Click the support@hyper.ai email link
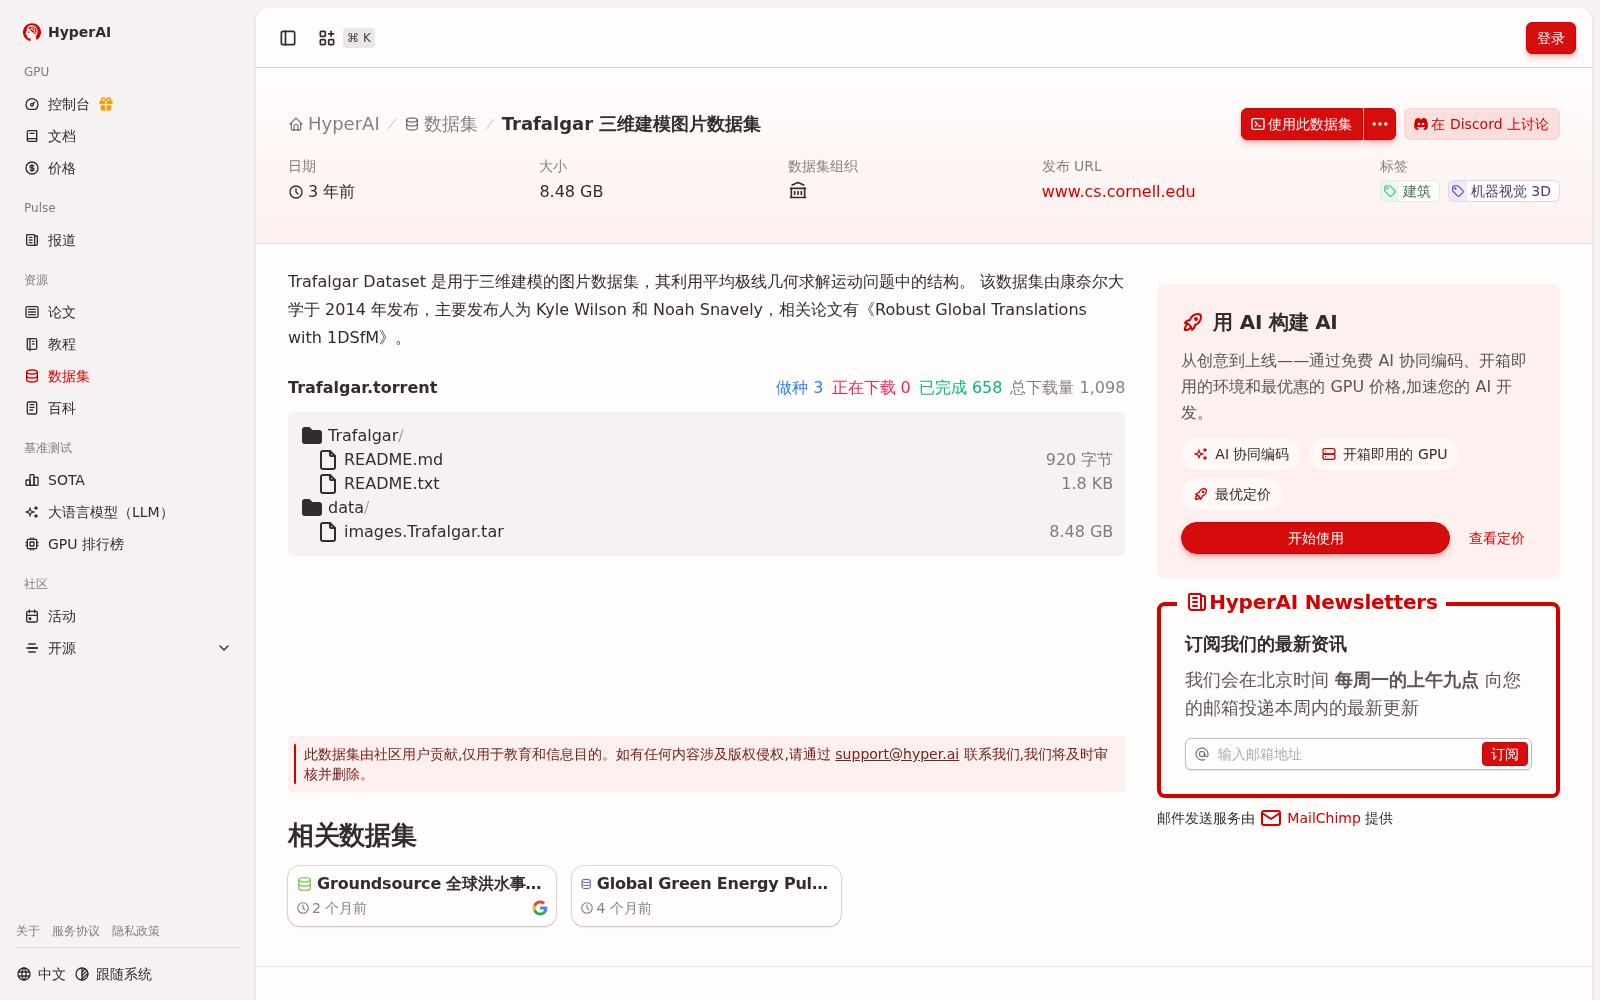 [897, 754]
